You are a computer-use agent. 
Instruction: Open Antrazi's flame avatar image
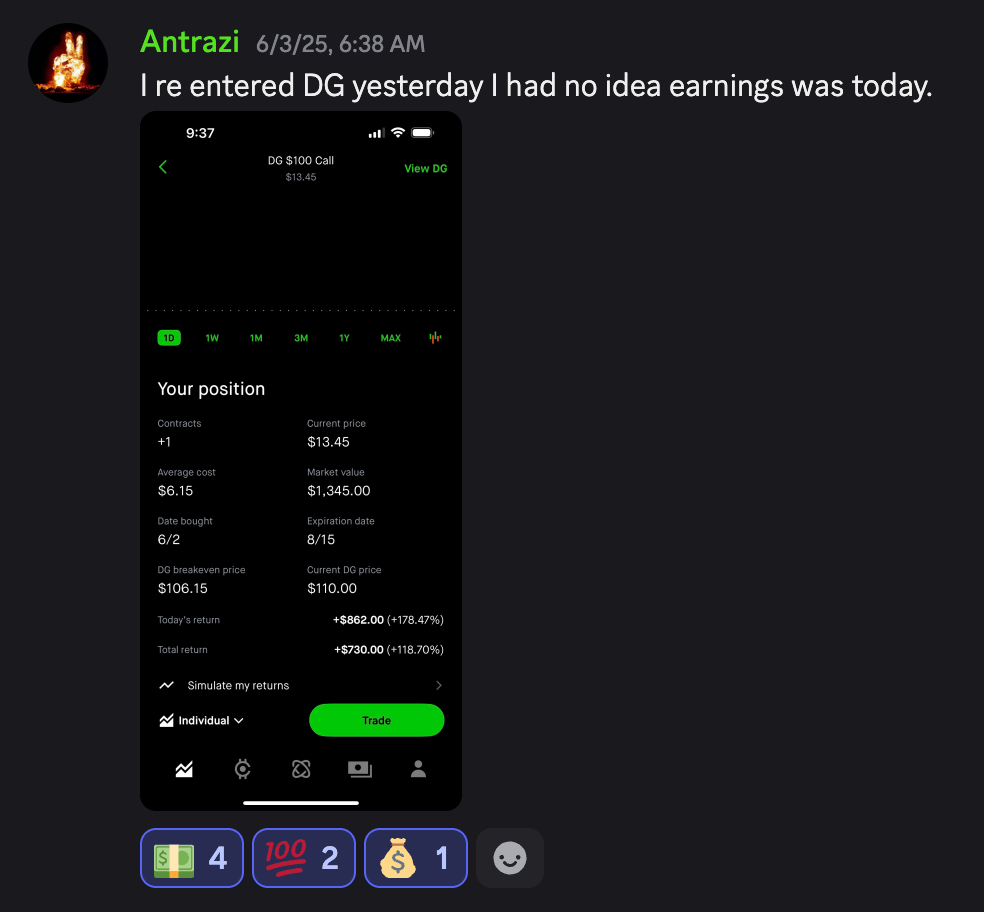click(68, 63)
